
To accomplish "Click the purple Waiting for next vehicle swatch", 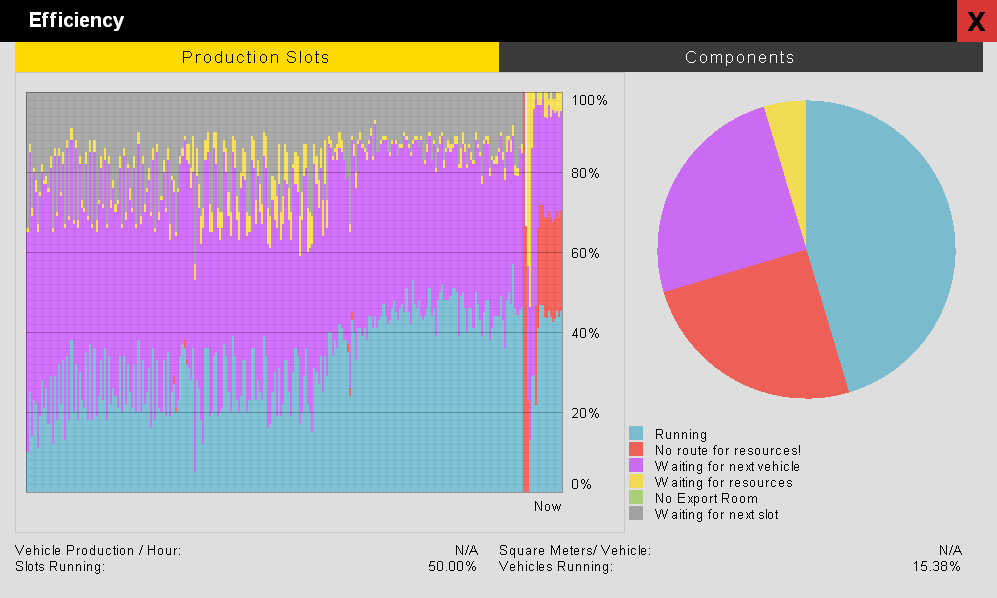I will pyautogui.click(x=636, y=466).
